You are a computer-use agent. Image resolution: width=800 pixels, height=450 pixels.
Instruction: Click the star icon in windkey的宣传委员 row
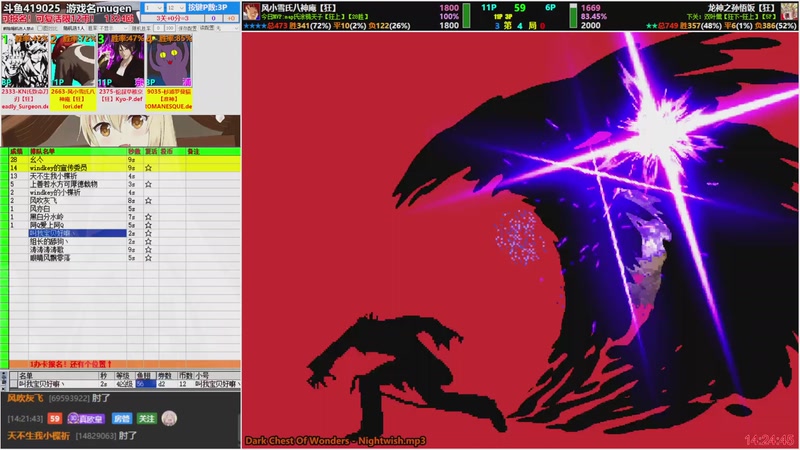coord(148,168)
